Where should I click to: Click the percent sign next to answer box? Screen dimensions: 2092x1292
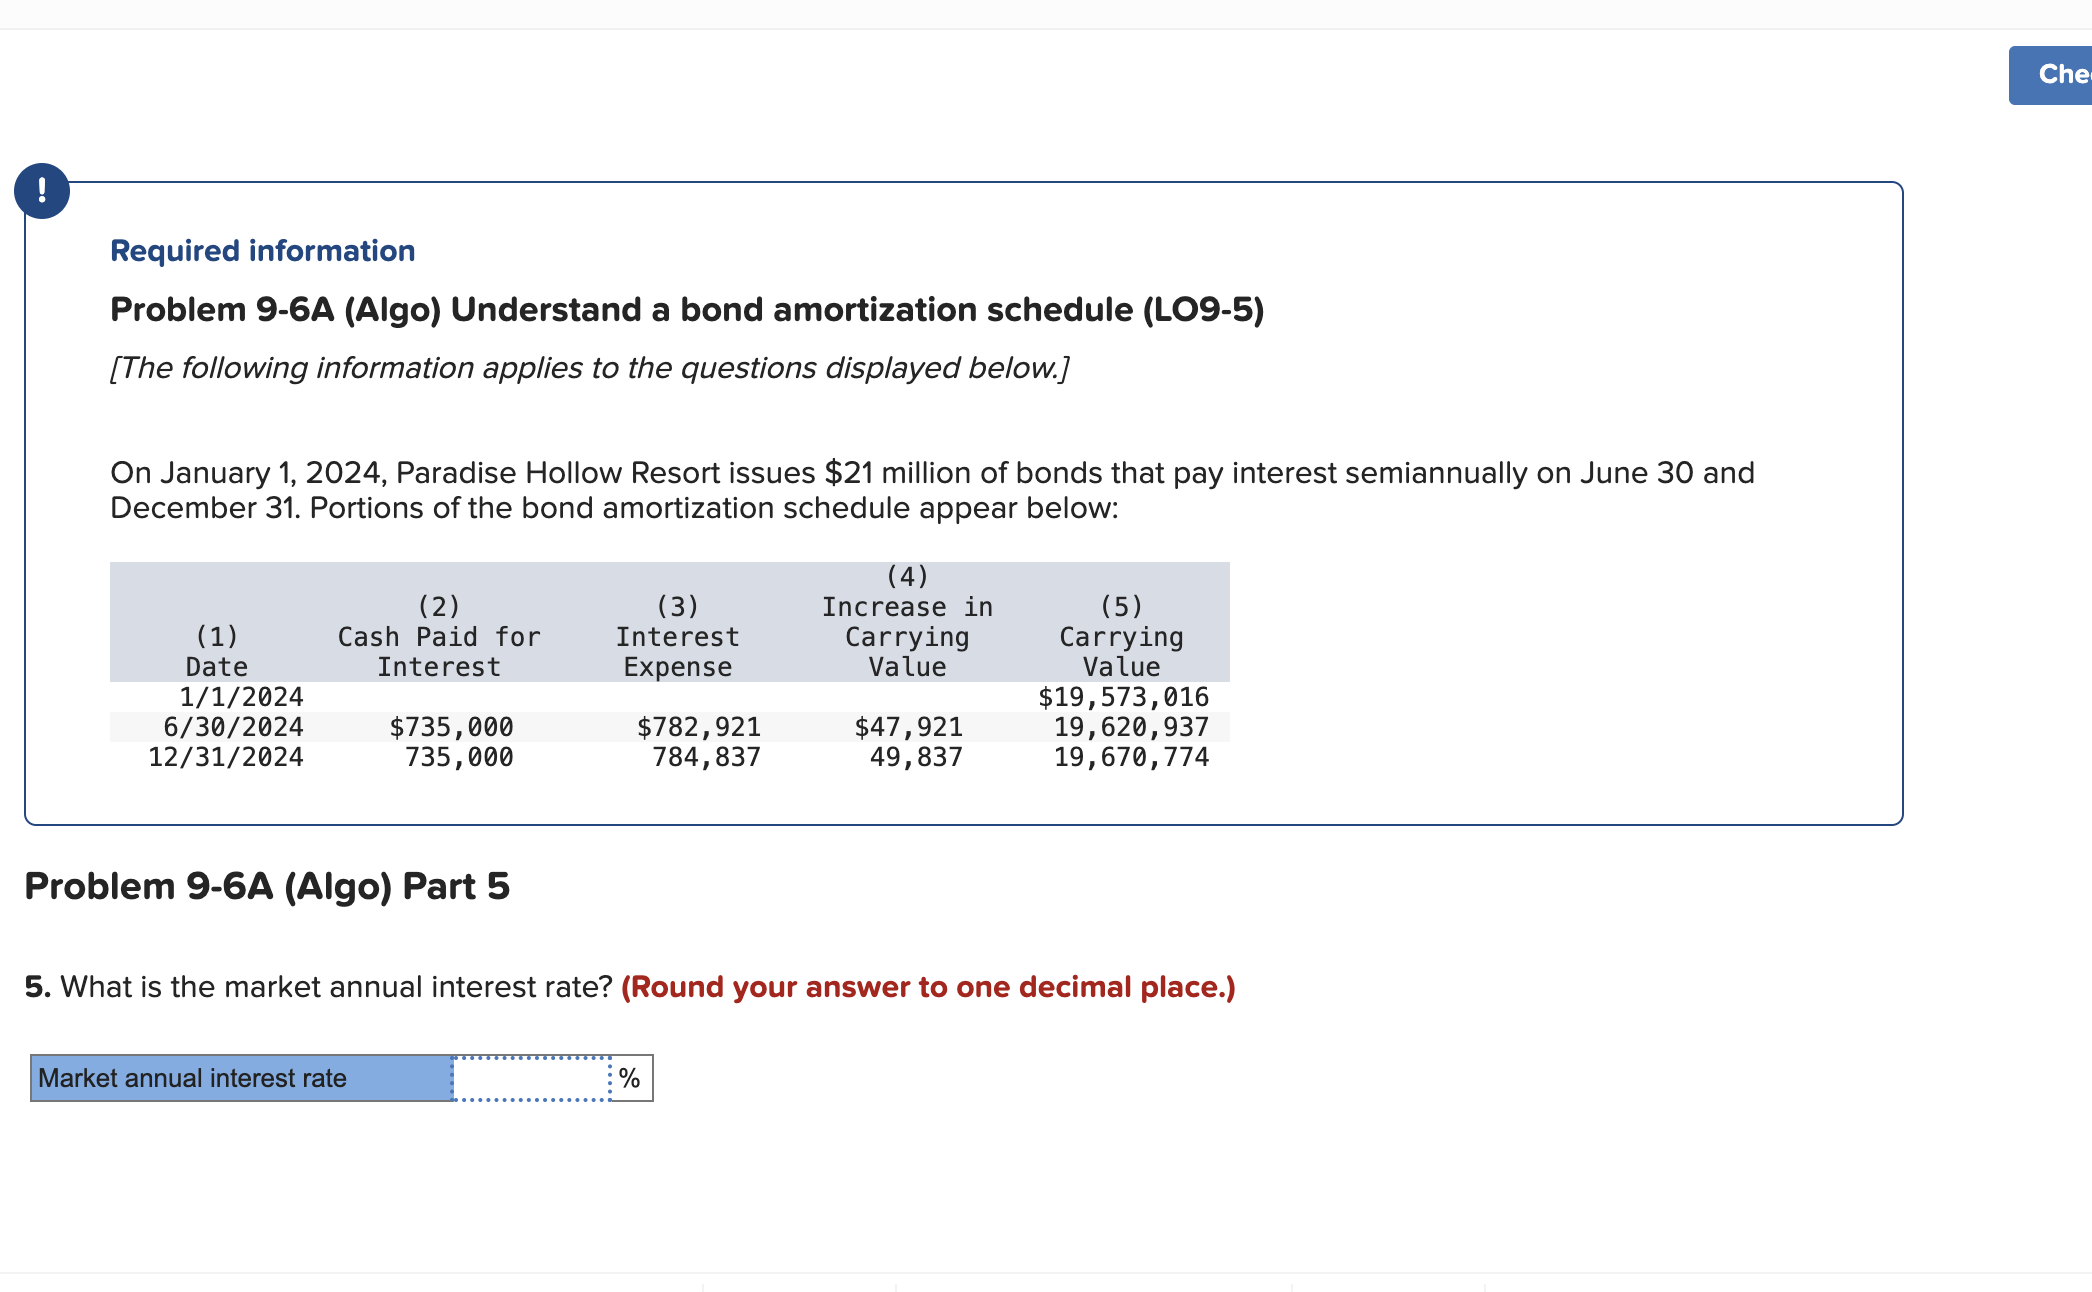coord(629,1078)
